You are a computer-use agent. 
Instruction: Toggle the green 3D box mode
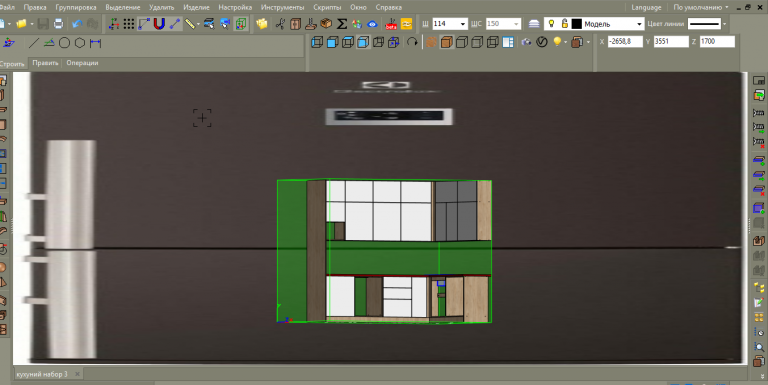click(x=240, y=24)
